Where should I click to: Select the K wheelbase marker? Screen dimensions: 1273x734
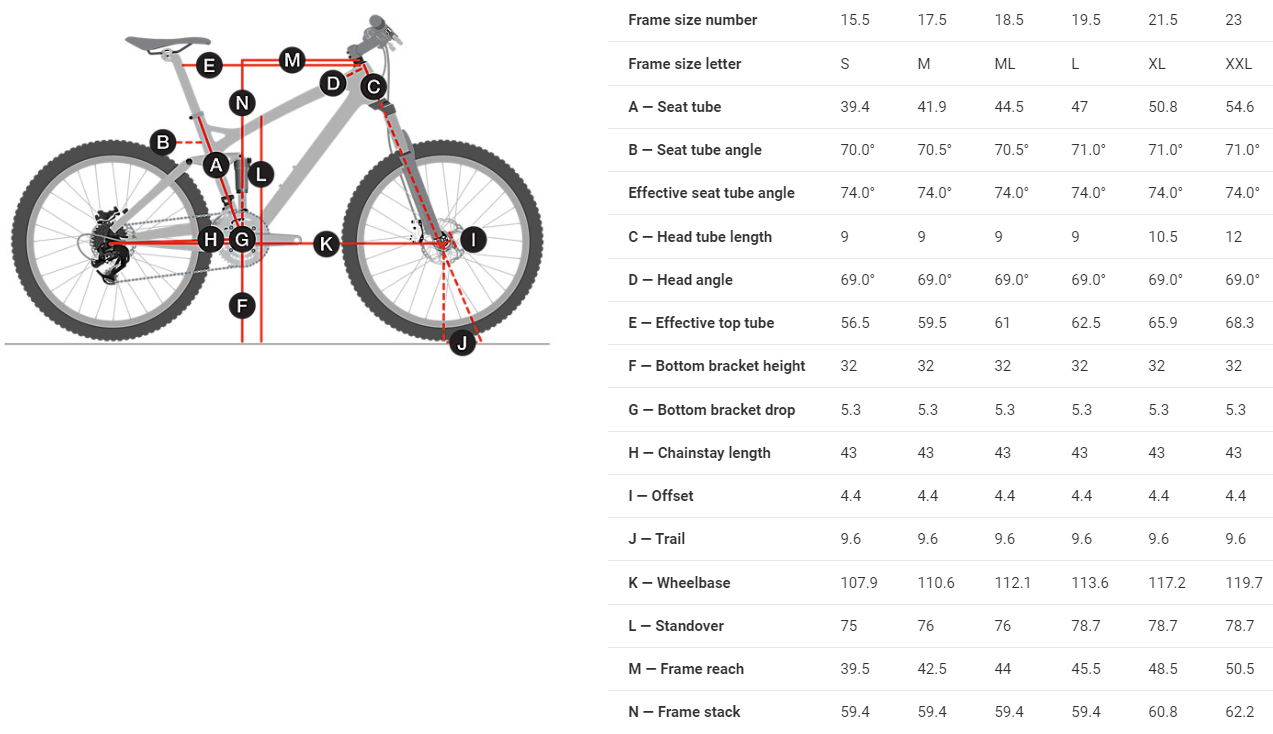326,243
